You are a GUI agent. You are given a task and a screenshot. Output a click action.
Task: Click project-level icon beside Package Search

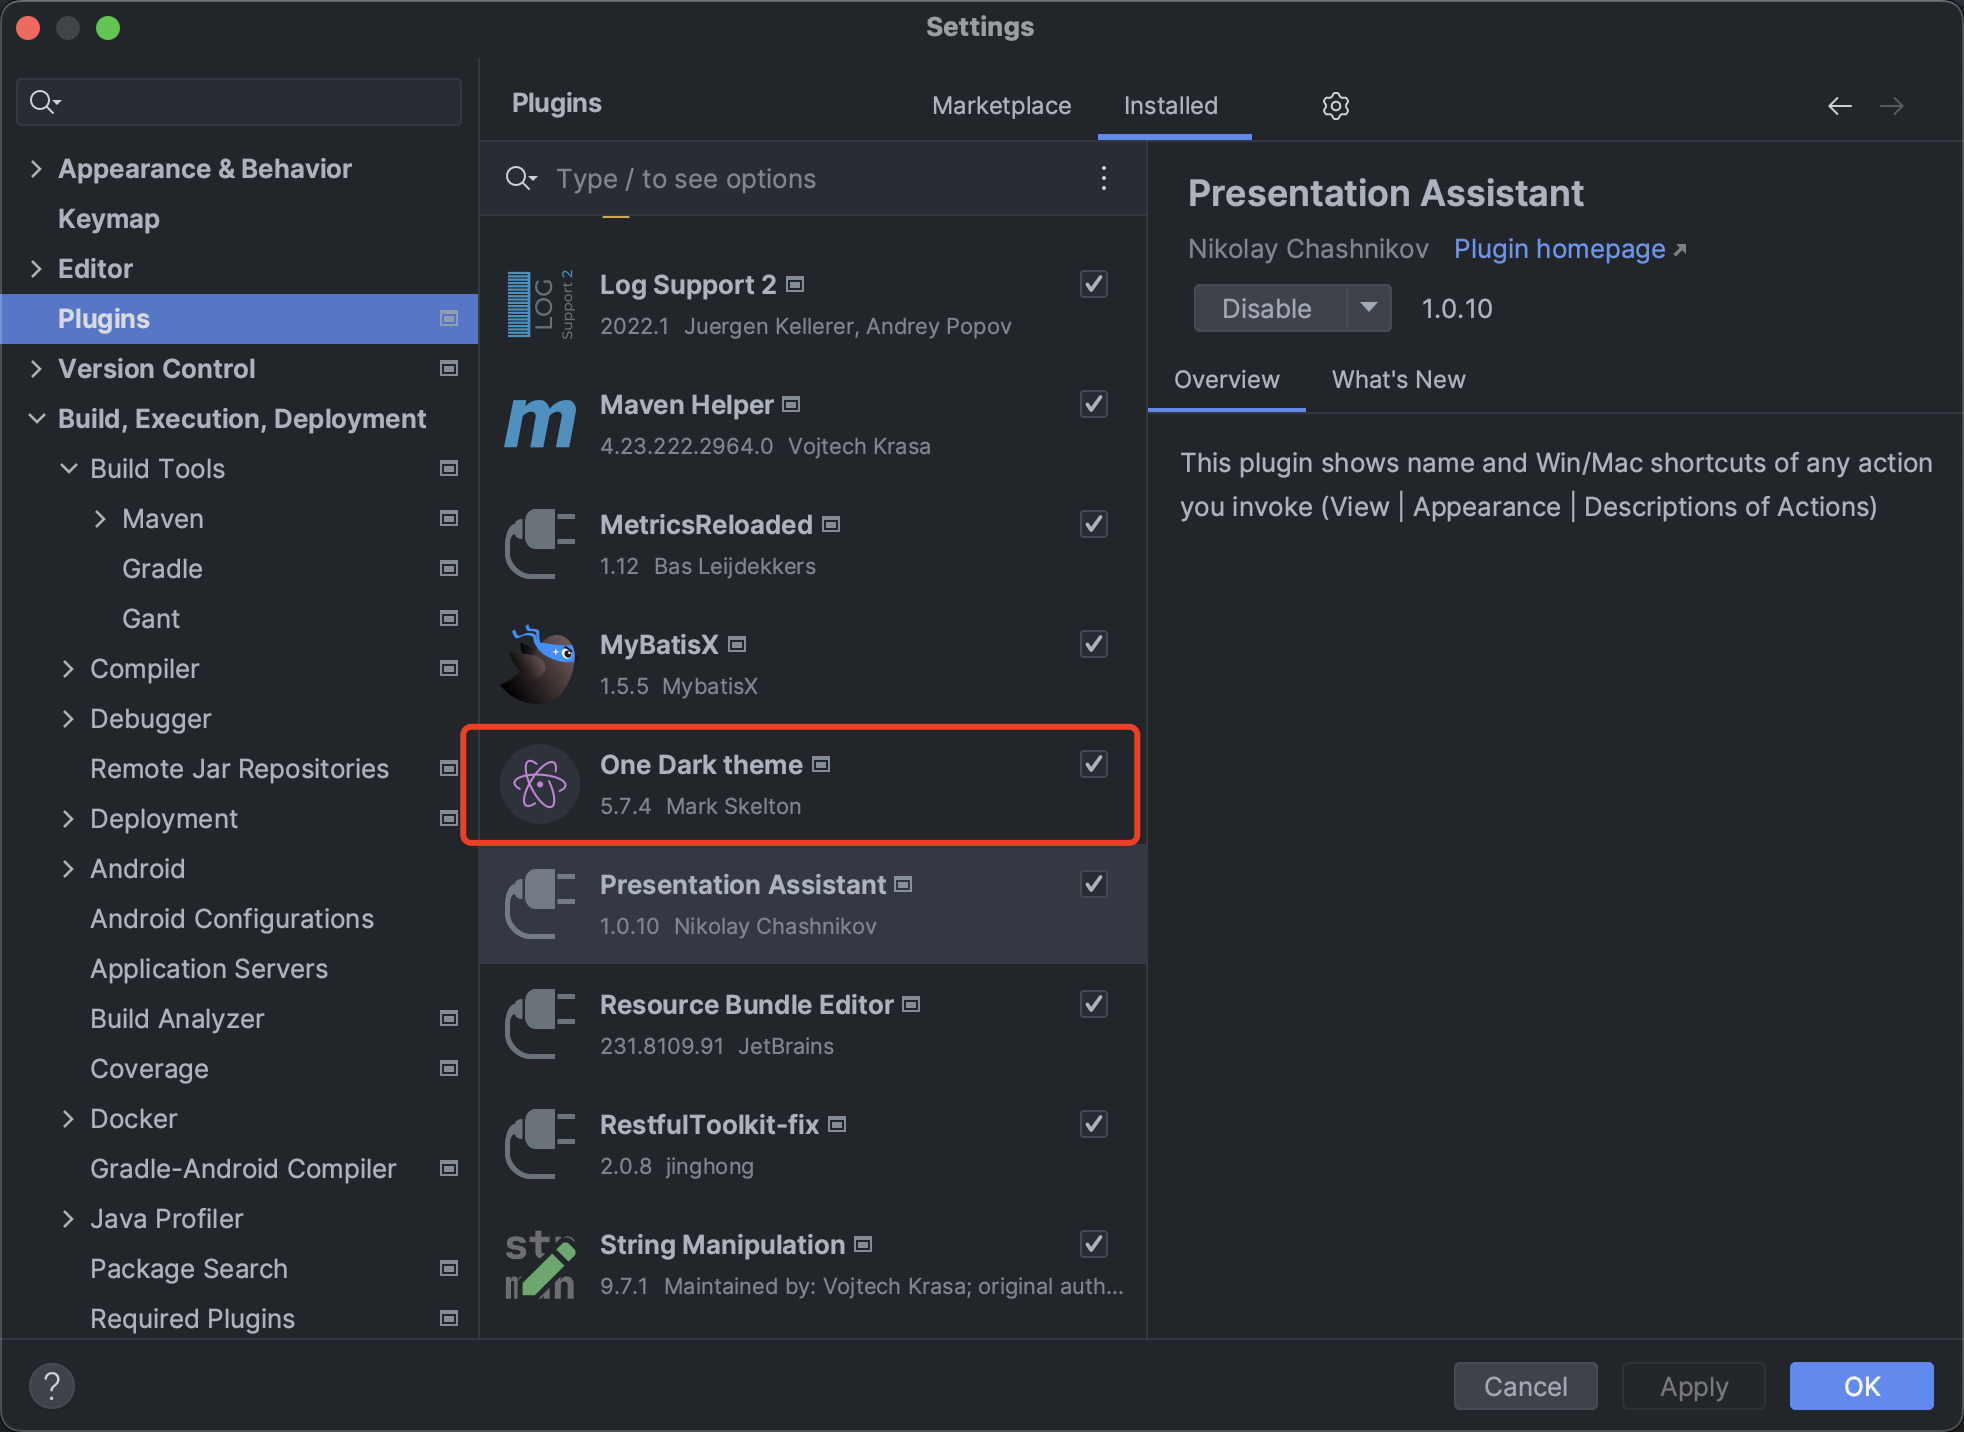click(x=449, y=1268)
